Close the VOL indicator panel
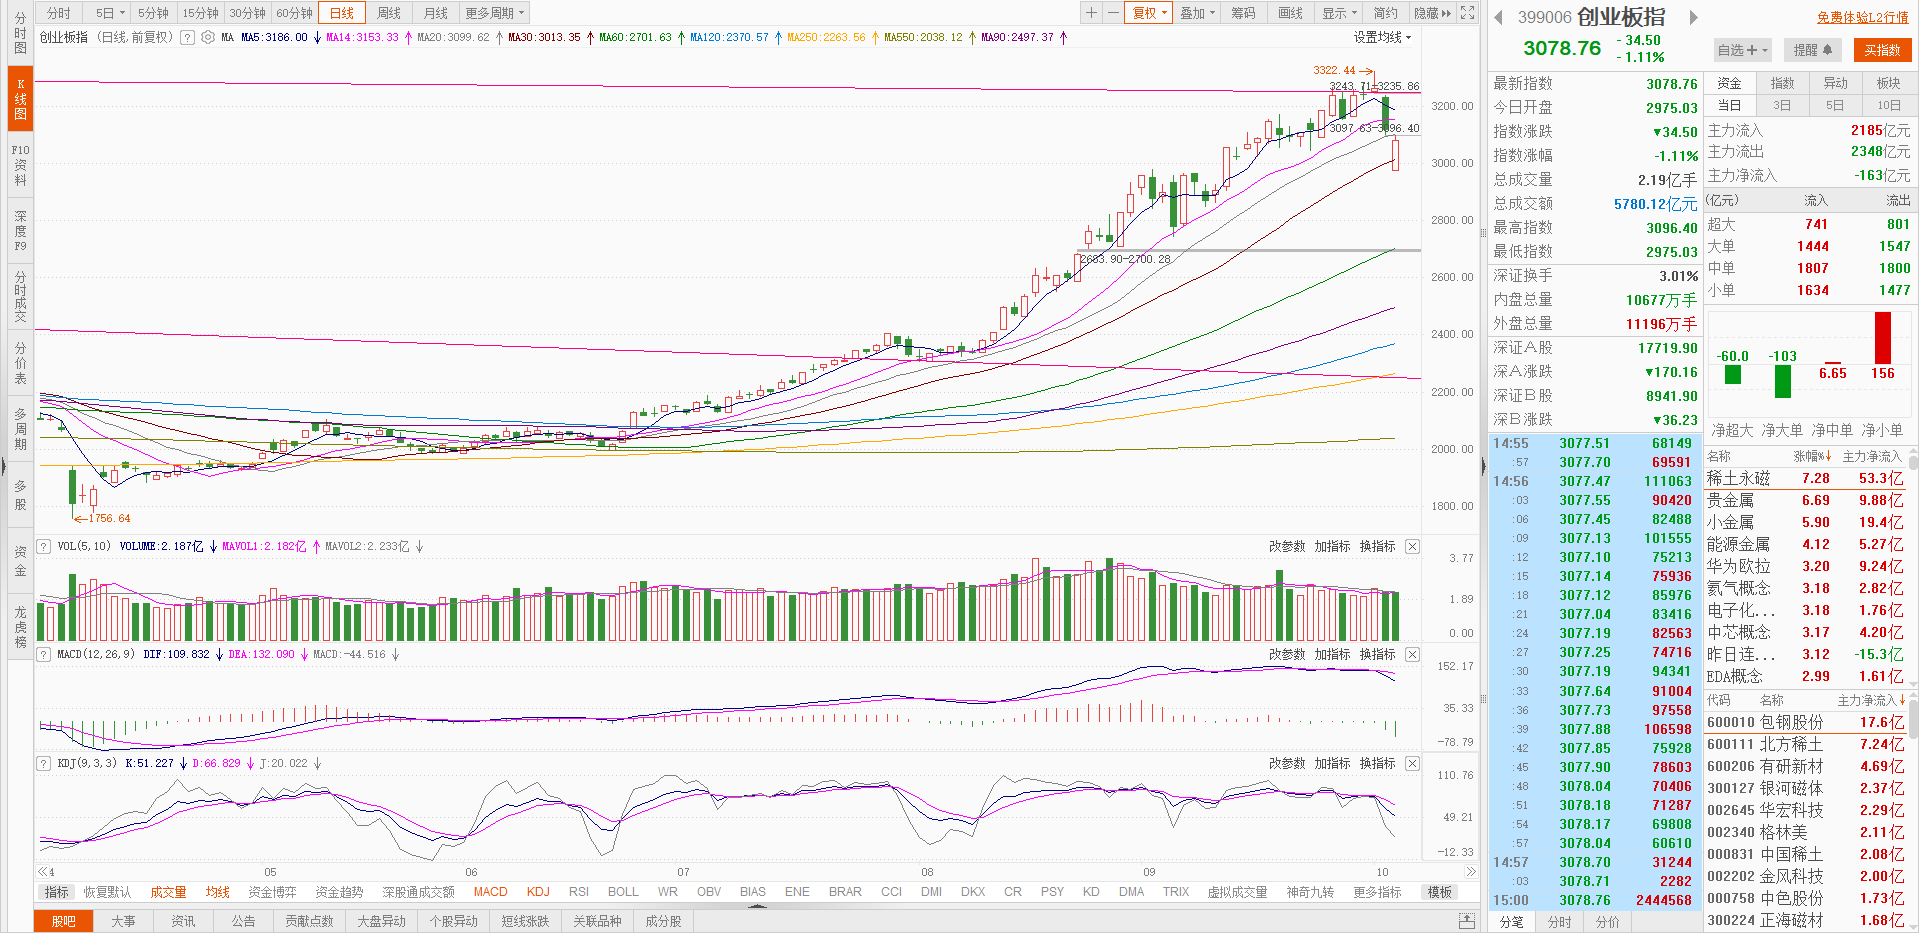1919x933 pixels. (x=1412, y=546)
